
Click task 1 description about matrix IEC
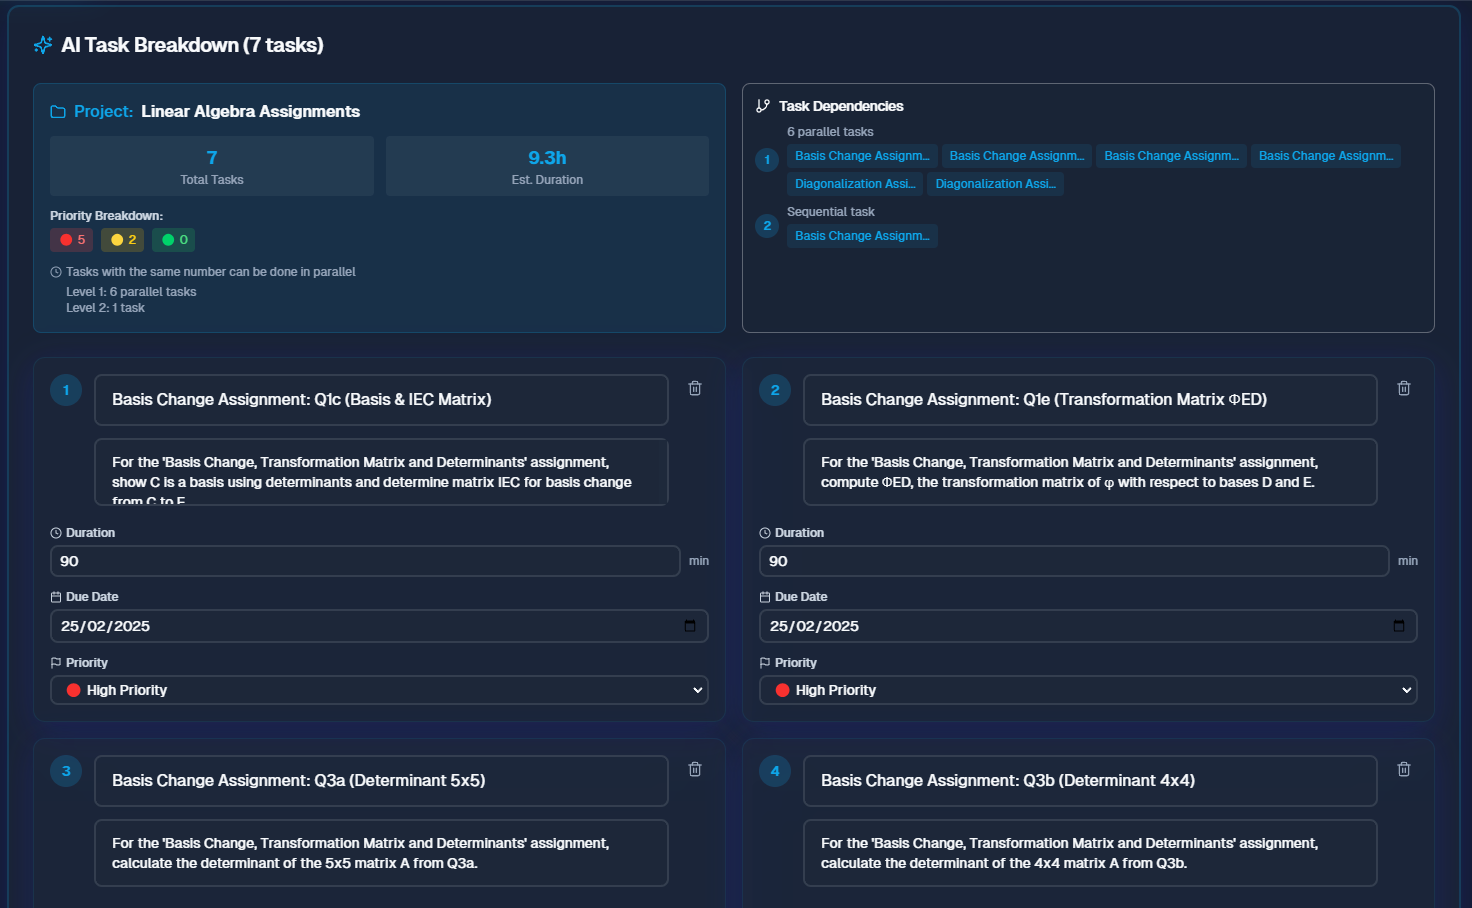coord(381,472)
